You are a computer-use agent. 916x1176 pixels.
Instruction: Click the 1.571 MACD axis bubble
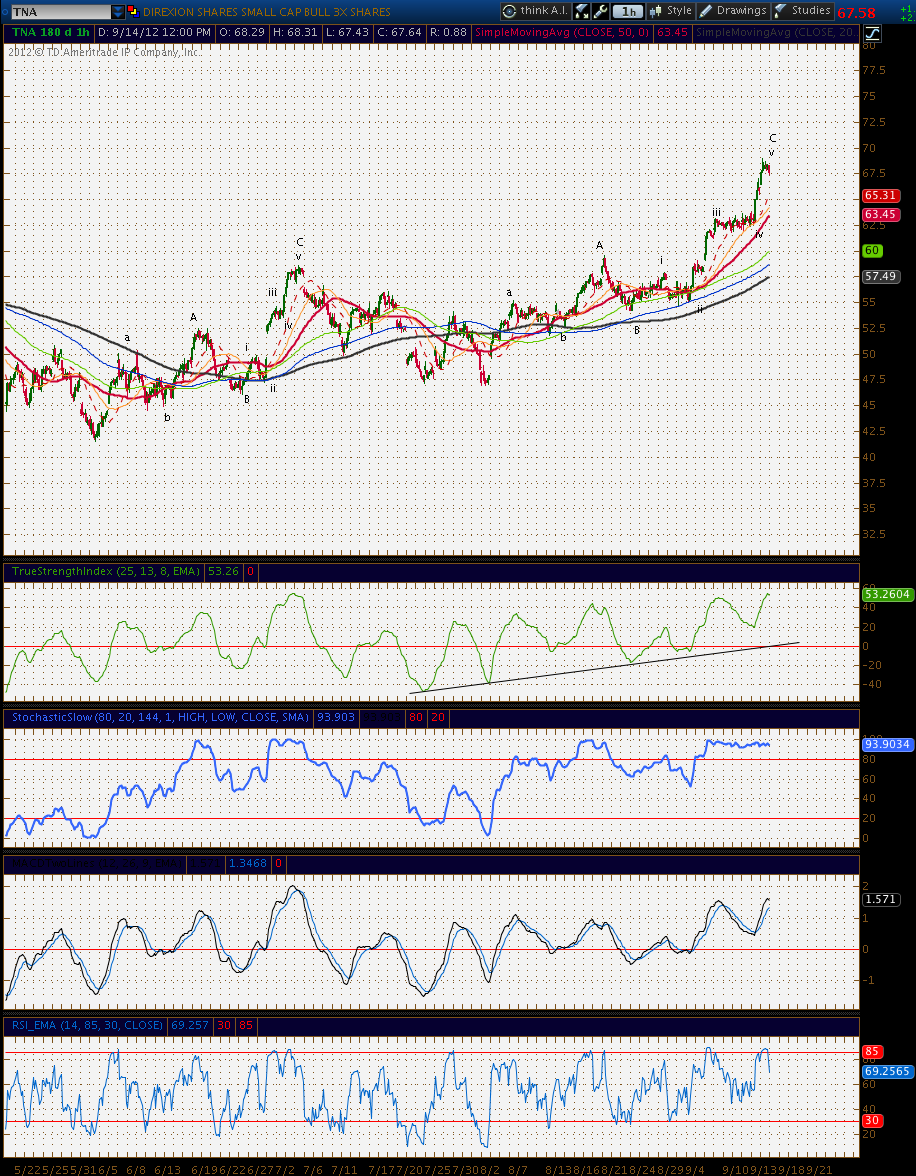click(x=881, y=899)
